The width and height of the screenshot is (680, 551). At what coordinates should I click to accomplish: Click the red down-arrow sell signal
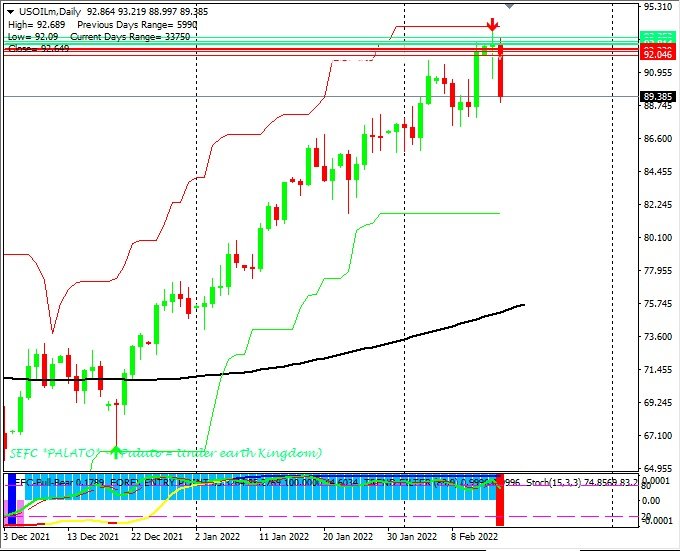[x=492, y=25]
